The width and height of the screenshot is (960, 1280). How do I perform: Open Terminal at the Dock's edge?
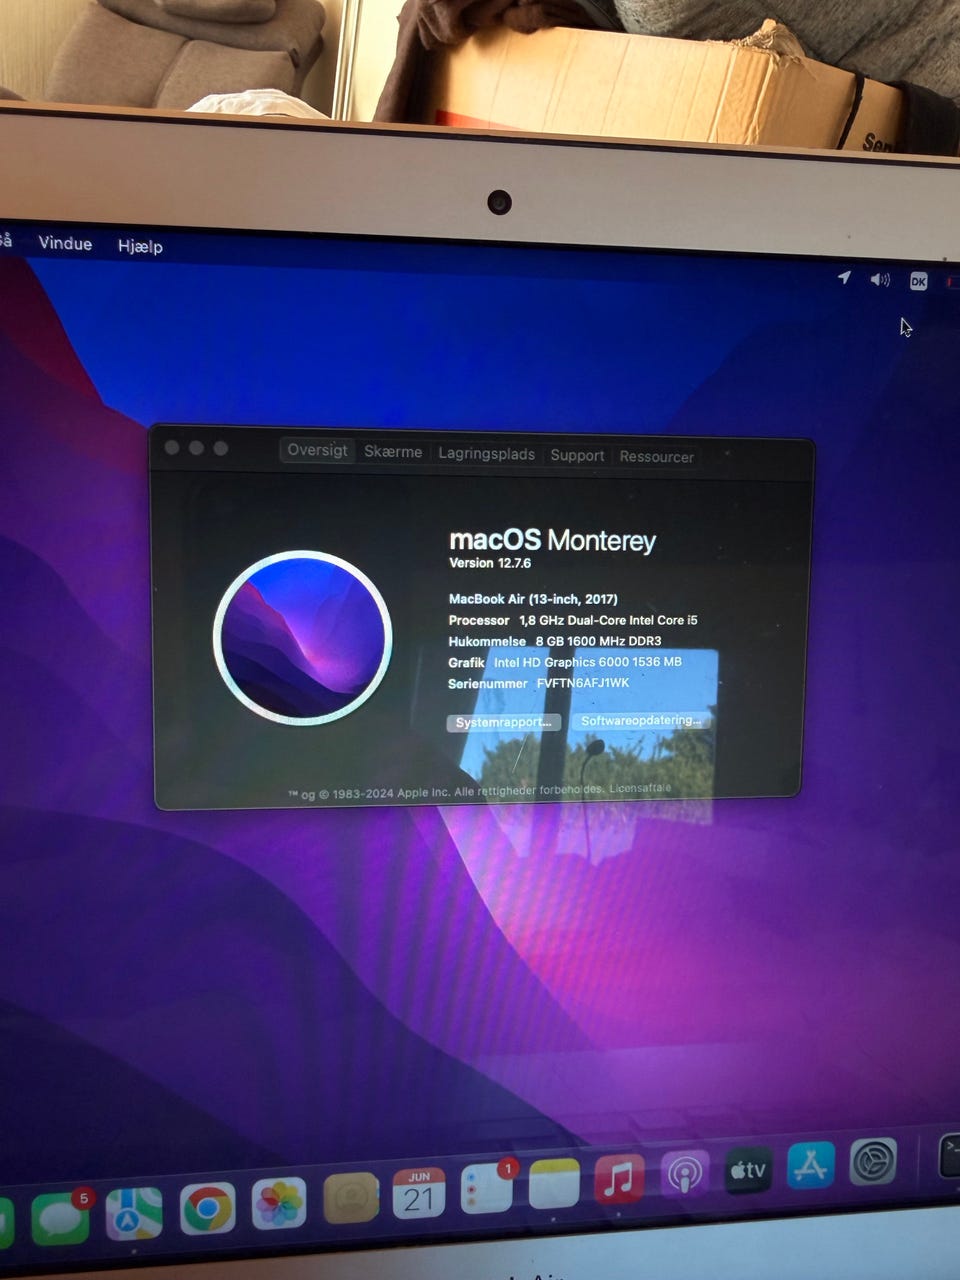(x=950, y=1156)
